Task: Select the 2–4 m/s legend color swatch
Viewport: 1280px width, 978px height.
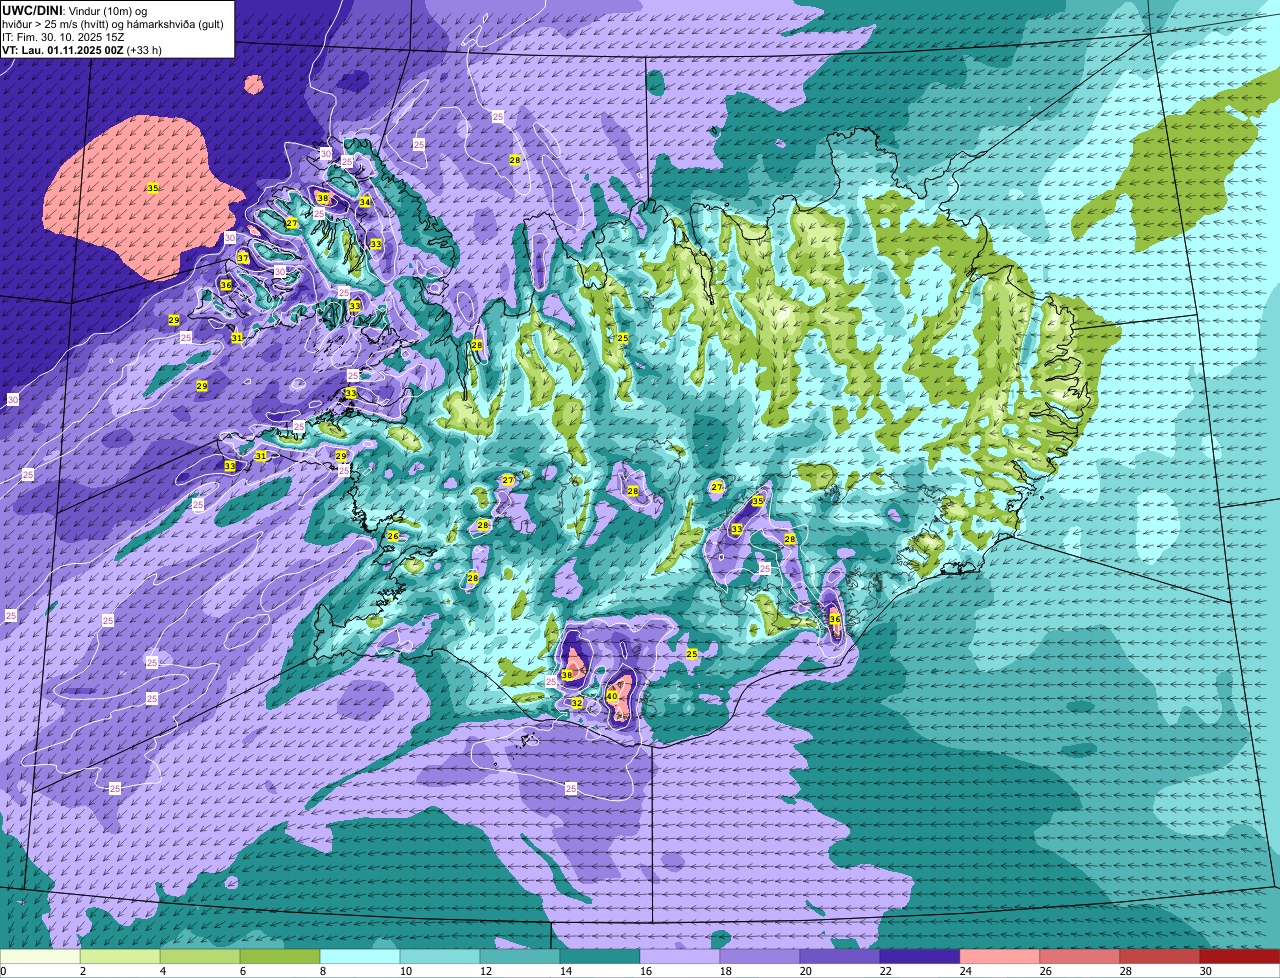Action: pos(120,957)
